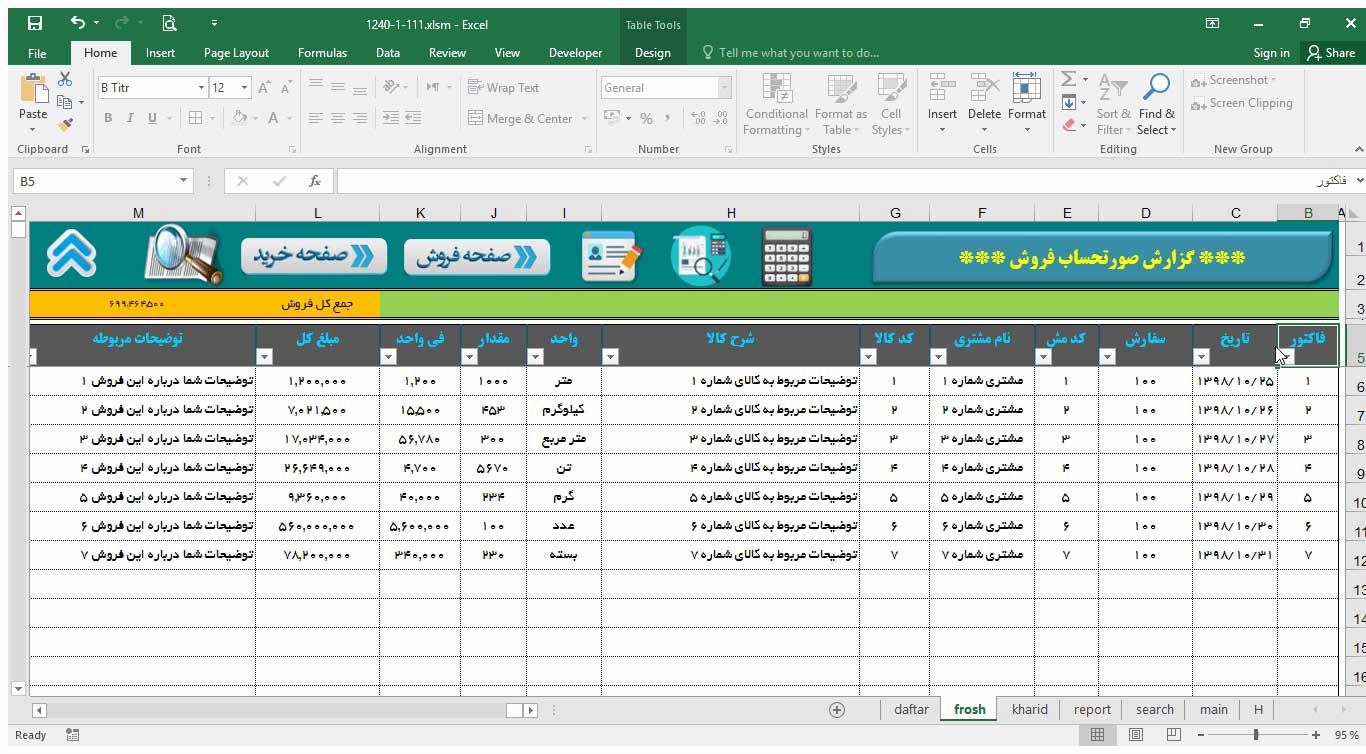Viewport: 1366px width, 754px height.
Task: Decrease font size with small A icon
Action: (284, 88)
